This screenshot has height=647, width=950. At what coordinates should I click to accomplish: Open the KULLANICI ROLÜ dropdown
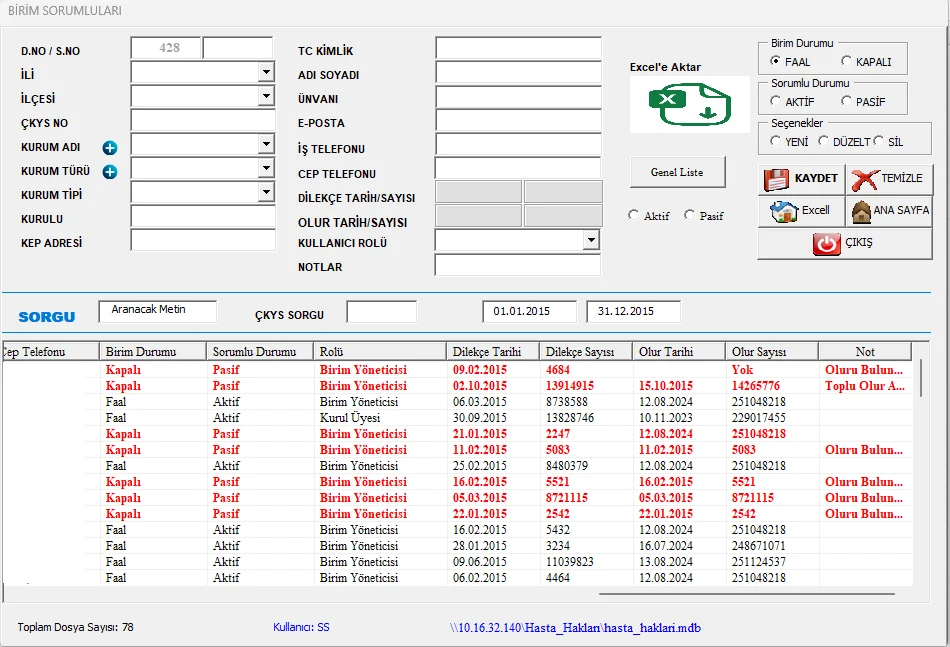click(x=591, y=241)
